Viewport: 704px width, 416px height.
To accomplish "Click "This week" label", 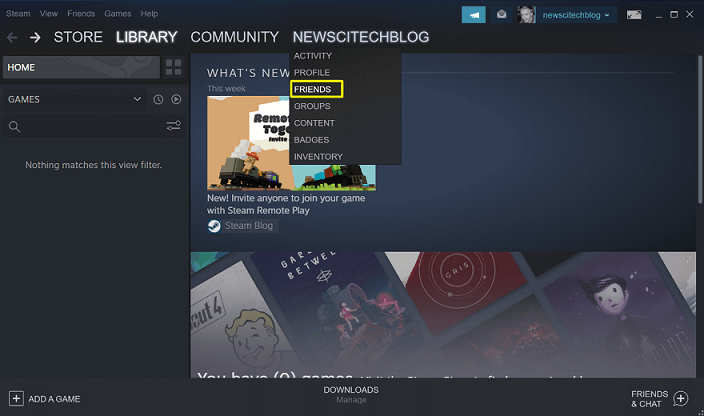I will pos(226,88).
